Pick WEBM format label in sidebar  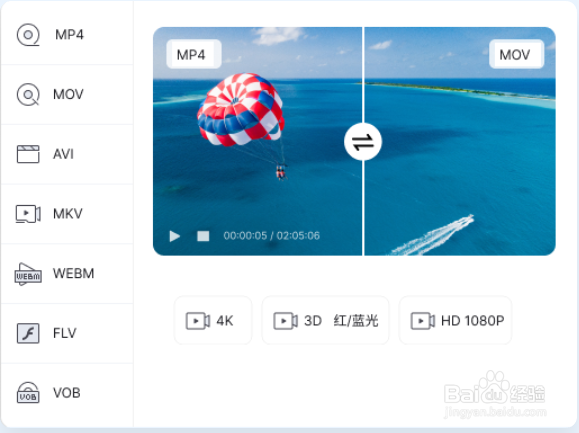[73, 274]
